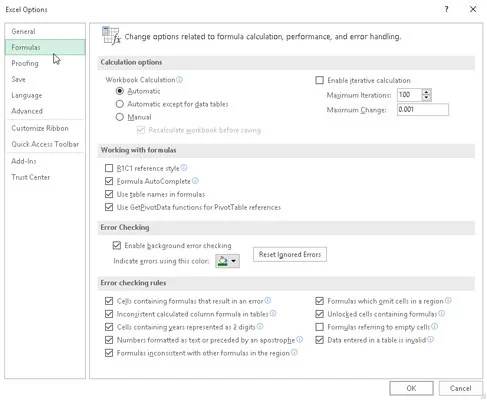Confirm settings with the OK button
This screenshot has height=400, width=487.
(411, 388)
